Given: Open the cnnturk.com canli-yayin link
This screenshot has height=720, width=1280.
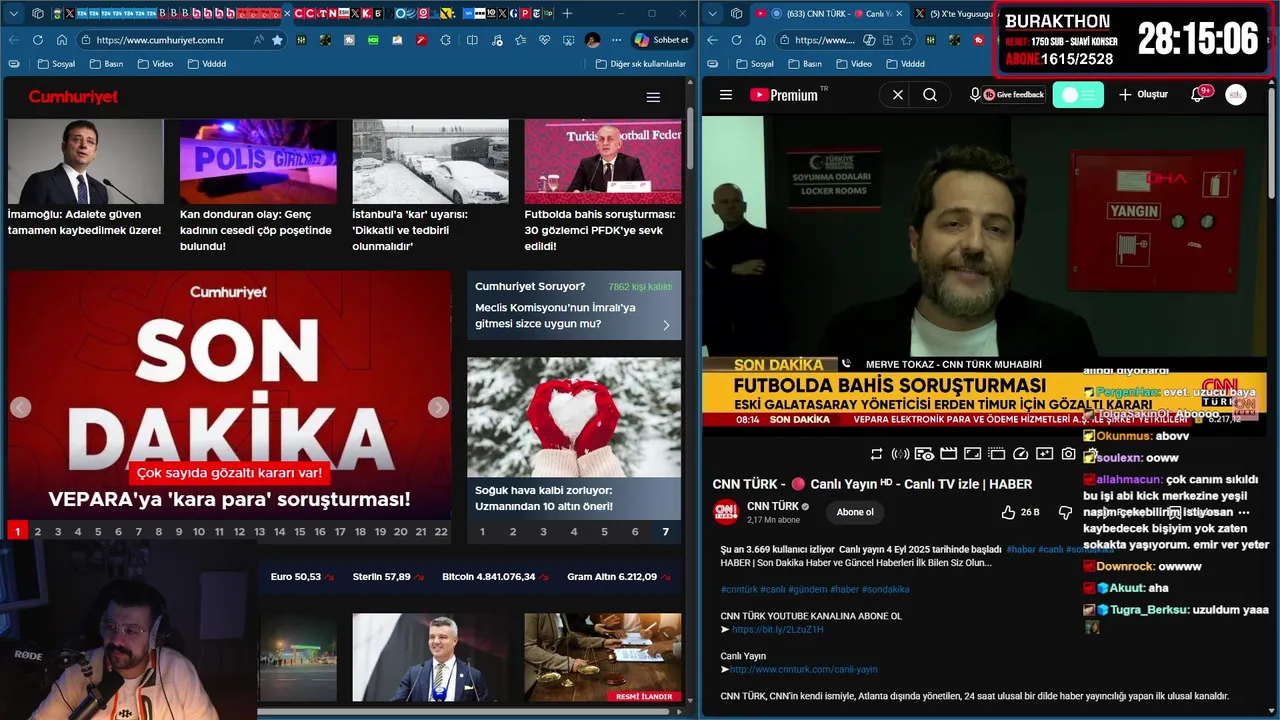Looking at the screenshot, I should (803, 669).
